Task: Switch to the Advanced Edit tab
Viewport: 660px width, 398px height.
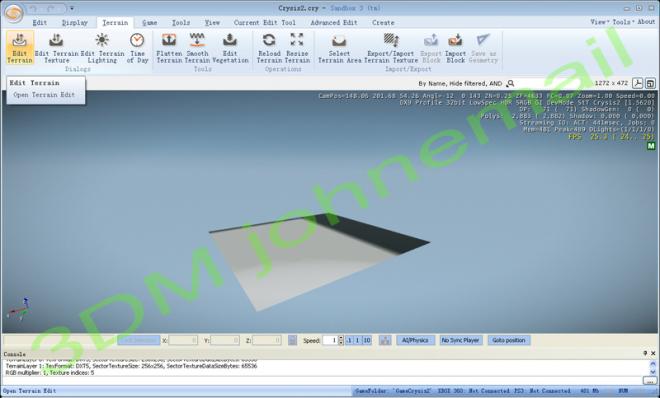Action: pos(334,23)
